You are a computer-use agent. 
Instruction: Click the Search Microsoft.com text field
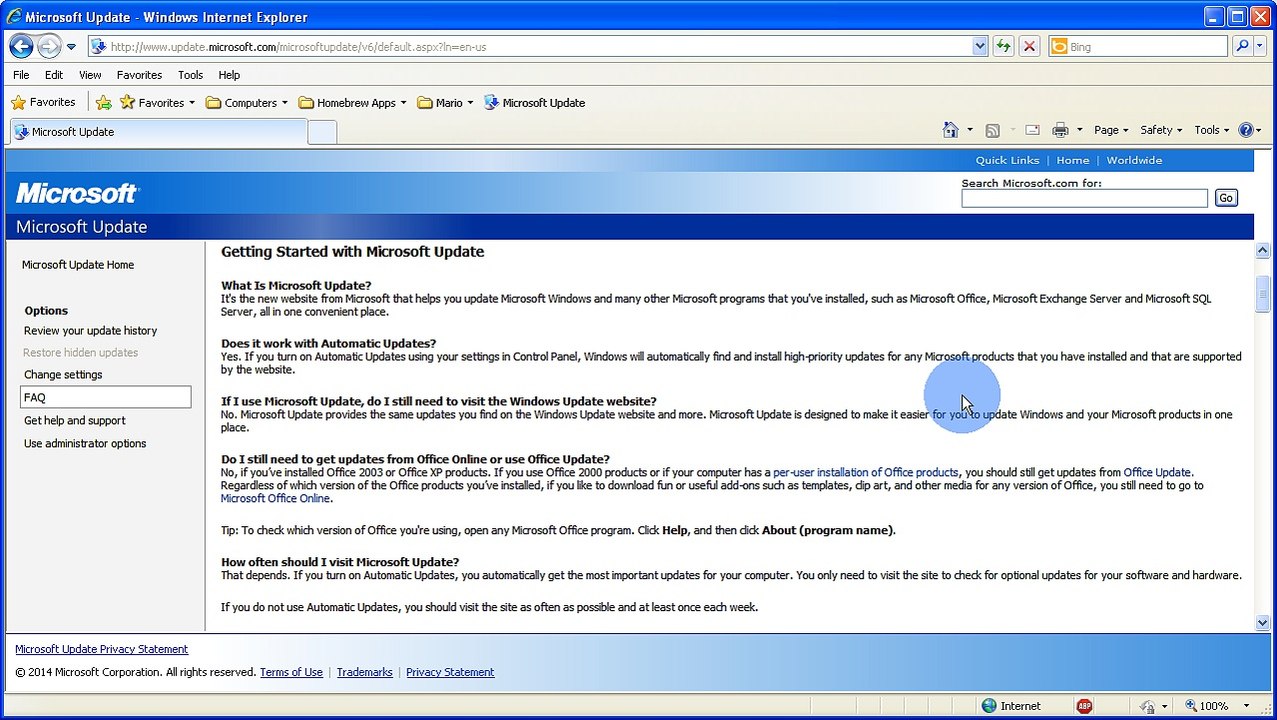[x=1084, y=198]
